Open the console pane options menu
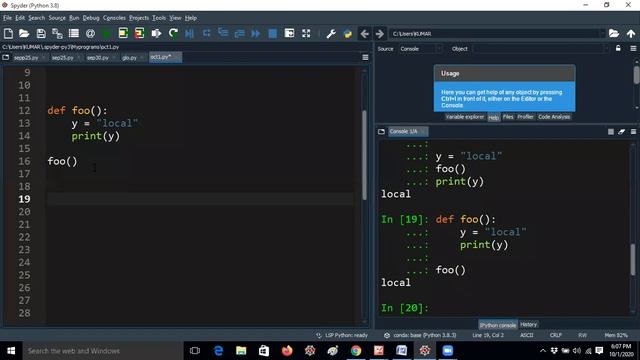The image size is (640, 360). [633, 131]
